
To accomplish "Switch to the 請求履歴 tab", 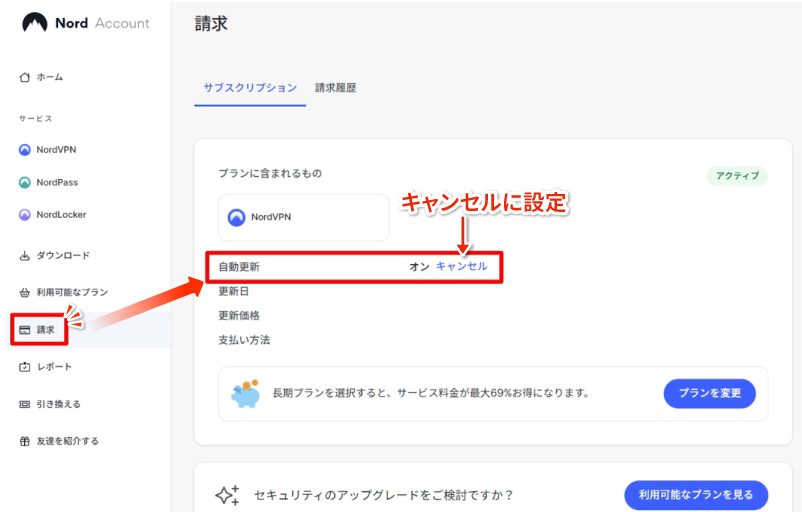I will pos(335,88).
